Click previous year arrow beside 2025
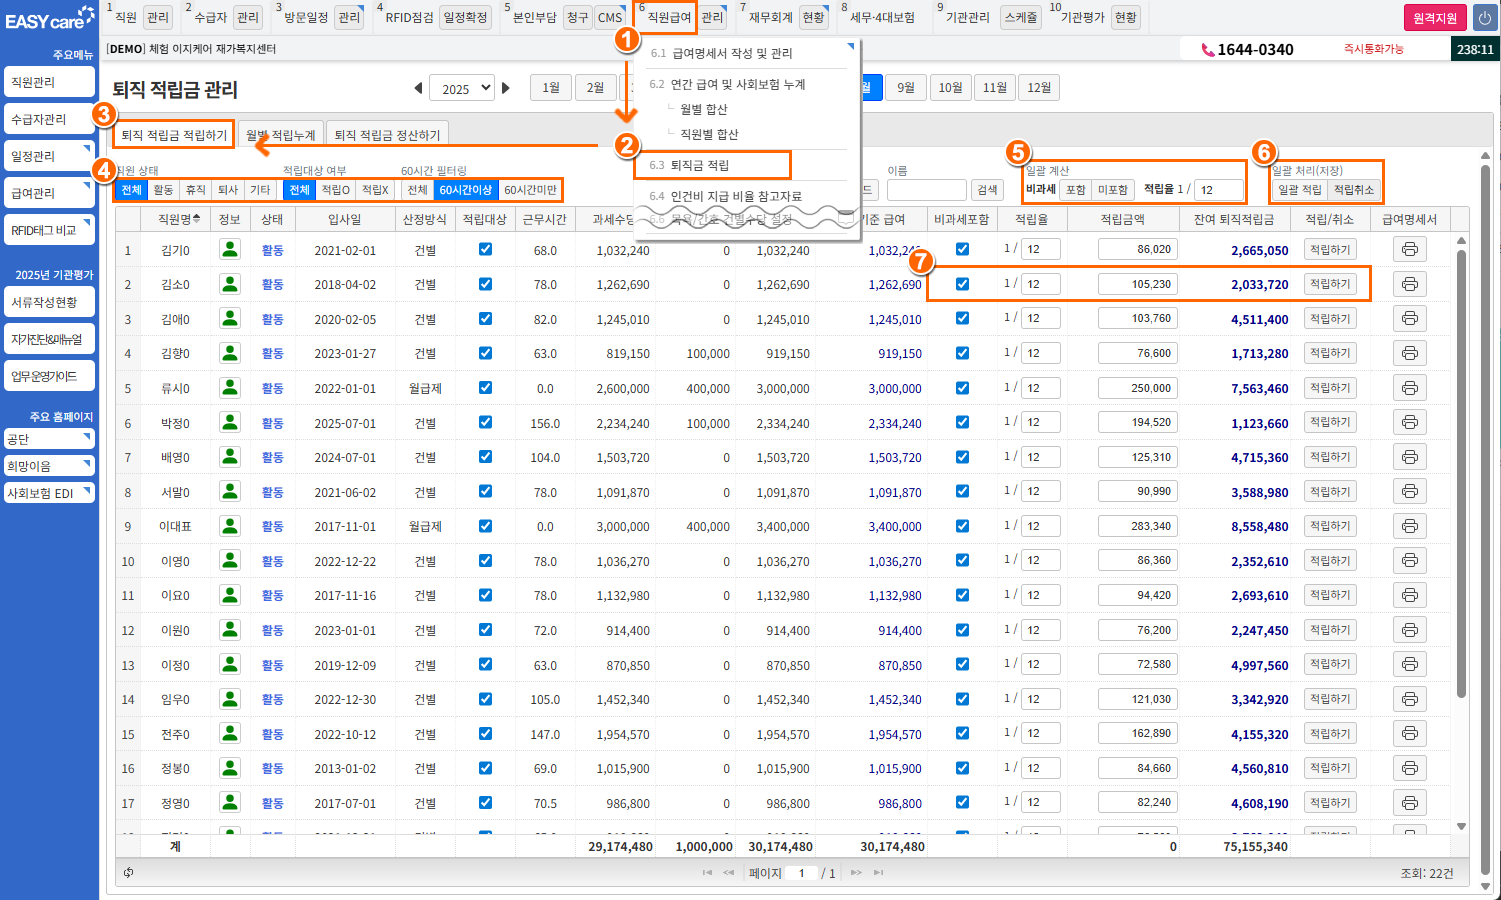Viewport: 1501px width, 900px height. tap(418, 88)
